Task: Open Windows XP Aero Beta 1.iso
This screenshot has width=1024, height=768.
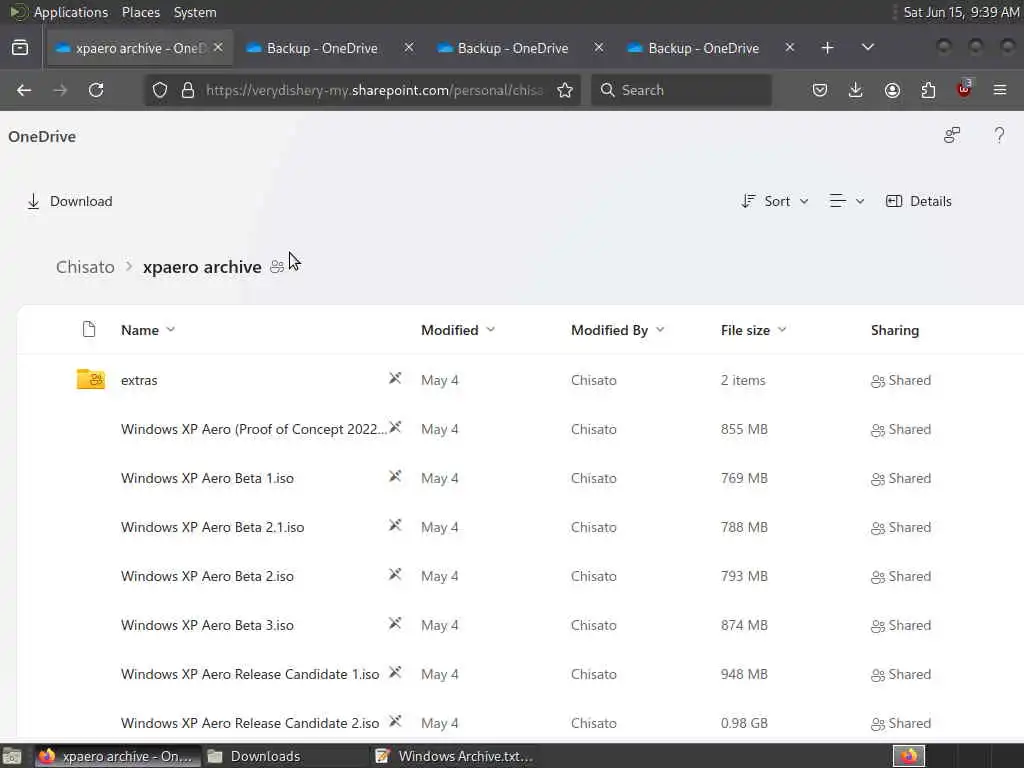Action: pos(207,478)
